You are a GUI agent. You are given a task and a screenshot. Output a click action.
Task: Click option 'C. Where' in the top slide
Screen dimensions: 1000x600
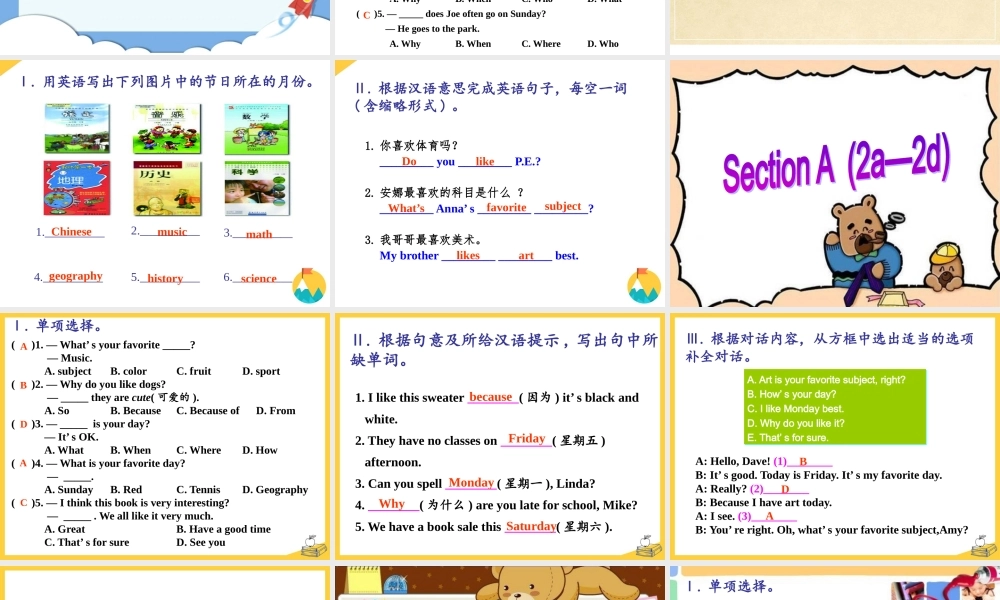pyautogui.click(x=541, y=44)
